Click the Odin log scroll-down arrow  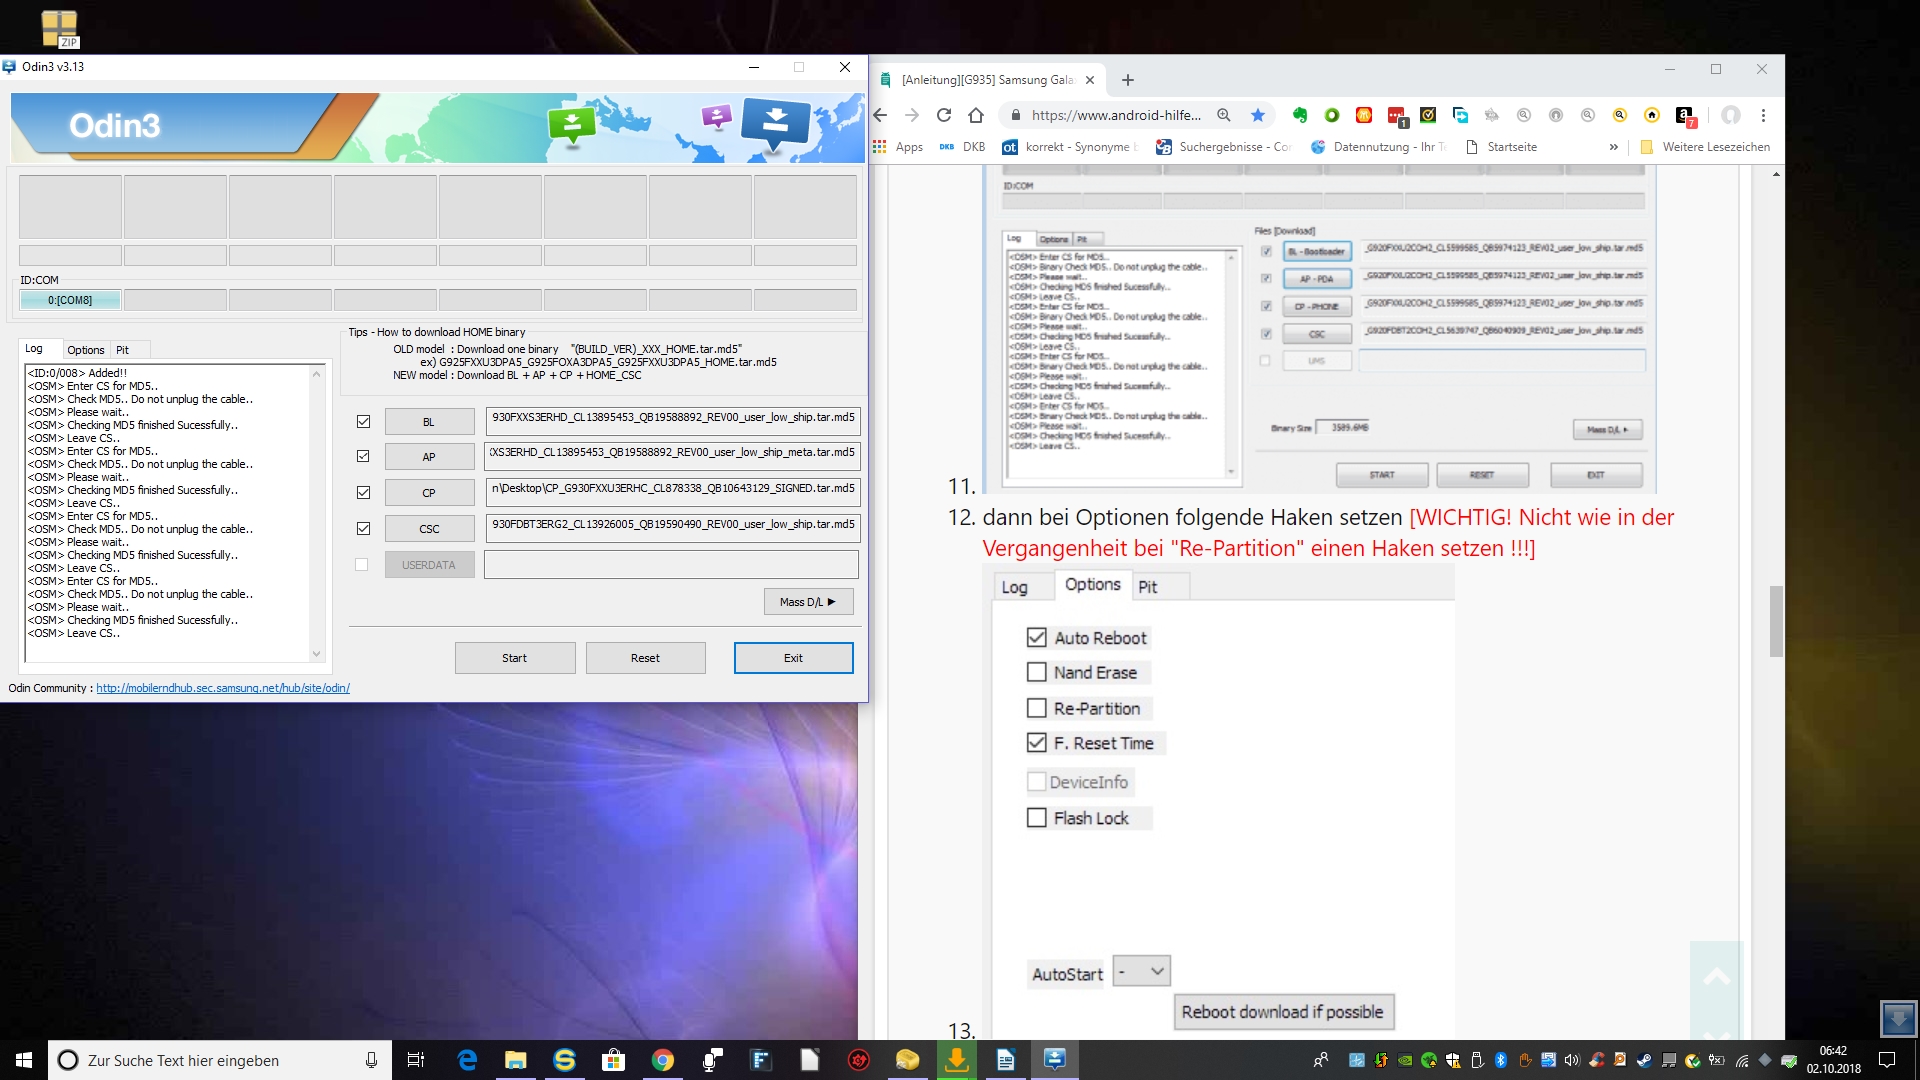[317, 655]
